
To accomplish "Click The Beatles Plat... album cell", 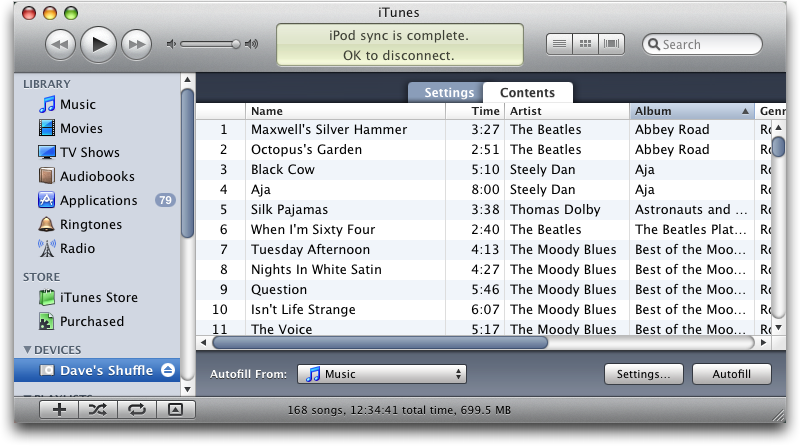I will pos(691,230).
